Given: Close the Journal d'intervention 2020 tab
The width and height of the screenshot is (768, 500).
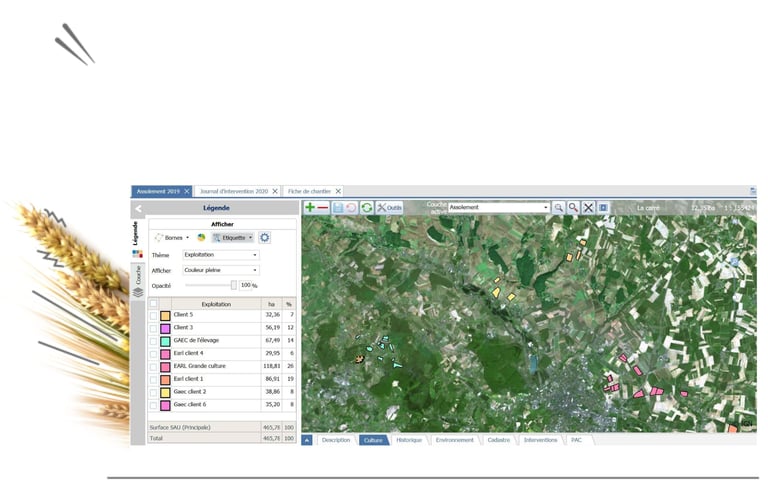Looking at the screenshot, I should click(275, 191).
